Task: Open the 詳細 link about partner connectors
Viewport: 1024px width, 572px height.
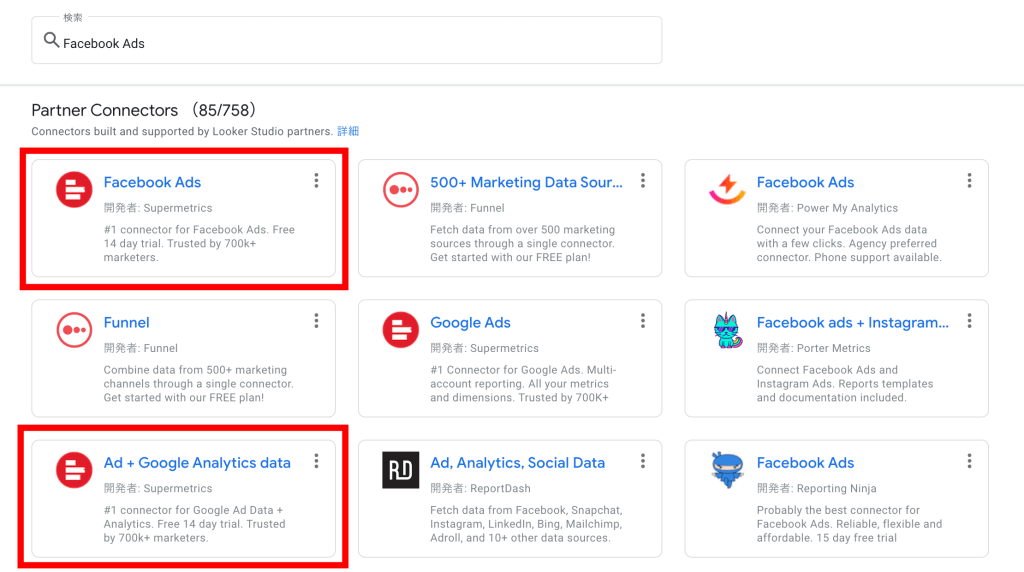Action: click(348, 131)
